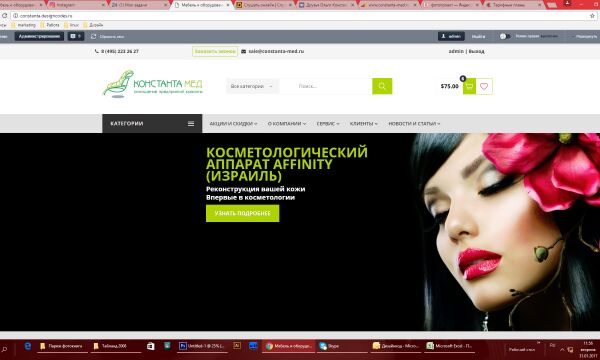Expand the КАТЕГОРИИ catalog menu
Viewport: 600px width, 360px height.
tap(152, 124)
